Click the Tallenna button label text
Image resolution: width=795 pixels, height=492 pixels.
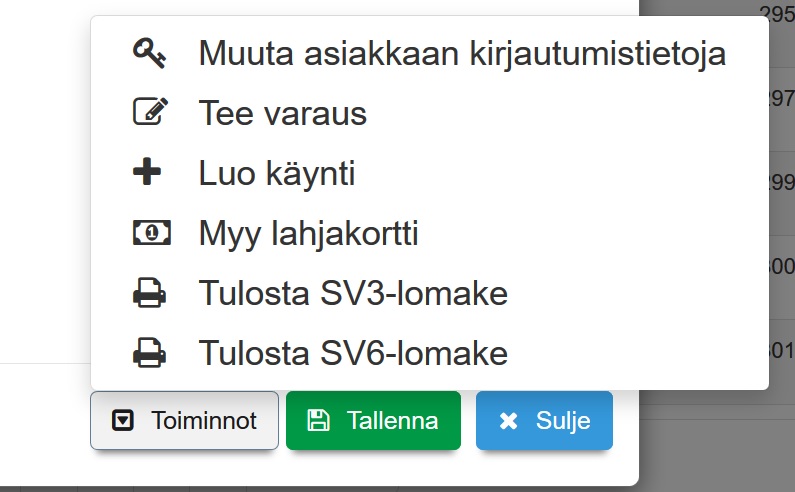392,421
